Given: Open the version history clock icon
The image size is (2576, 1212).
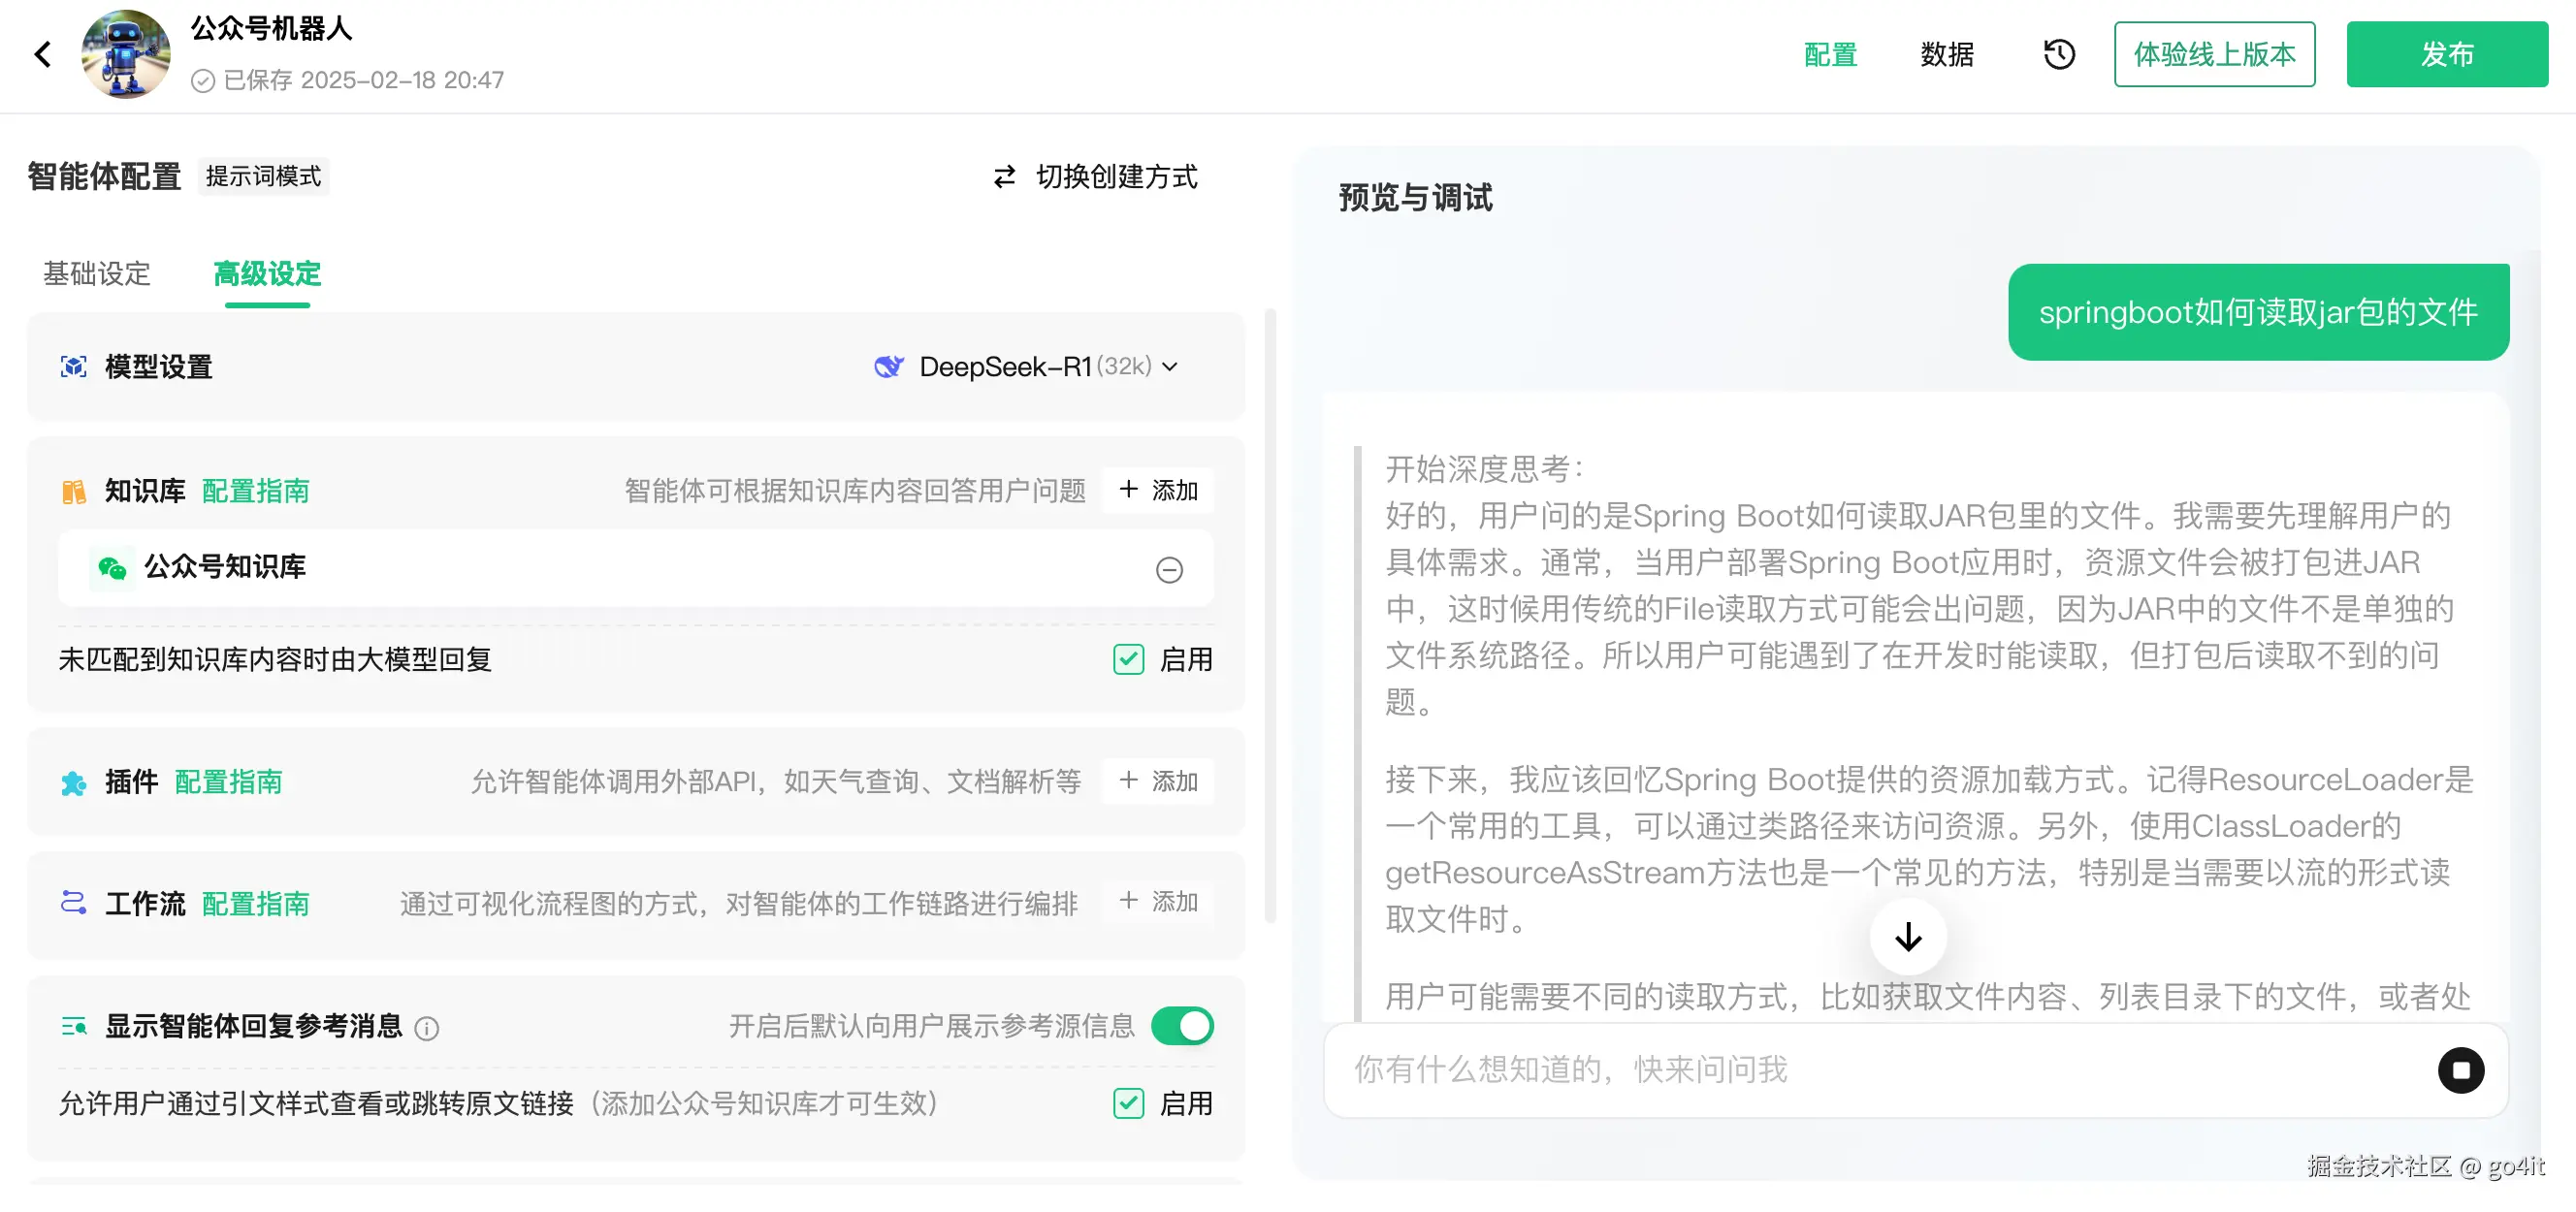Looking at the screenshot, I should coord(2059,54).
